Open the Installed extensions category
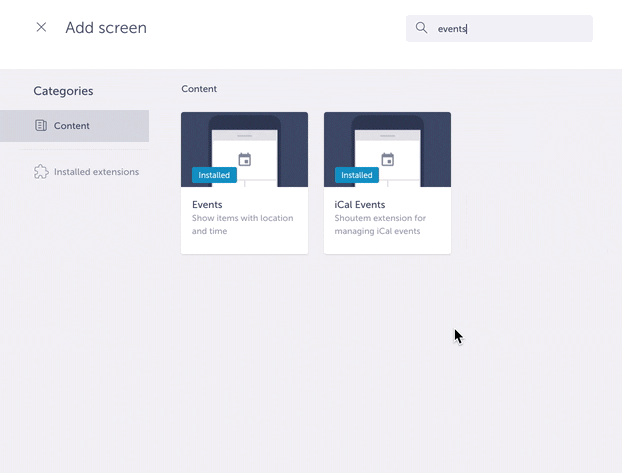Screen dimensions: 622x473 [96, 172]
